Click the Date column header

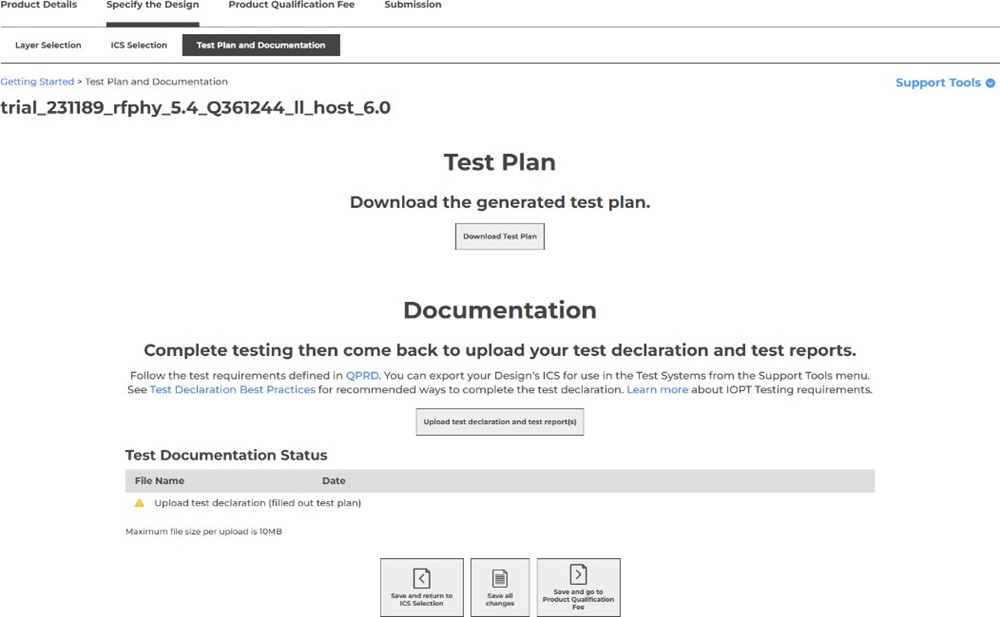point(334,481)
